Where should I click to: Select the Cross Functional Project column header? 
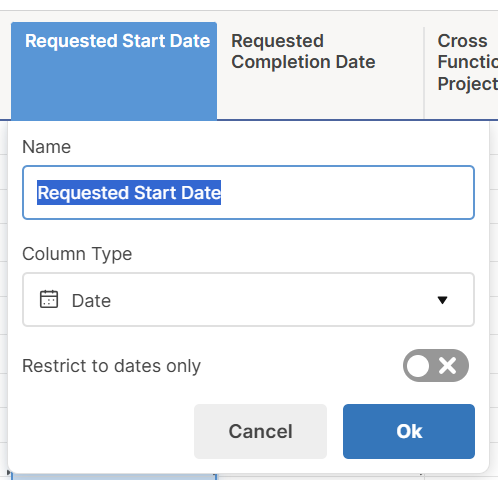[461, 71]
